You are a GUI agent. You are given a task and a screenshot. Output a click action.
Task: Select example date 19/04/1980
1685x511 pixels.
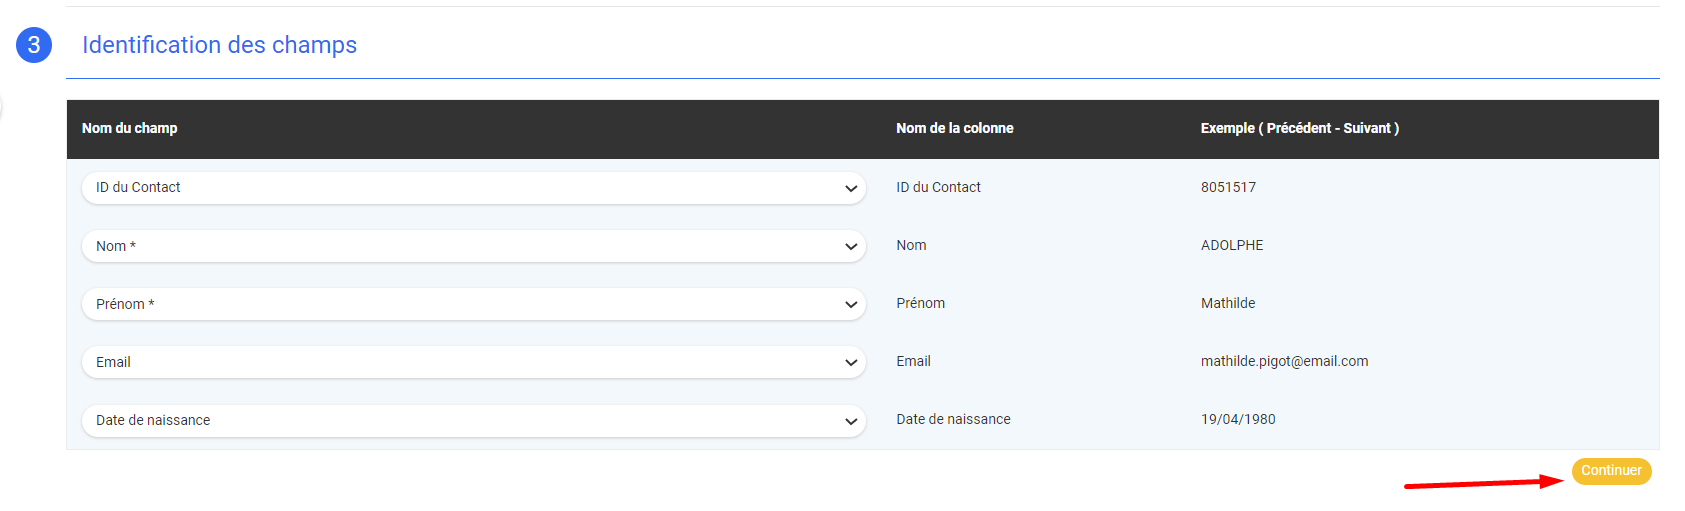(x=1238, y=419)
